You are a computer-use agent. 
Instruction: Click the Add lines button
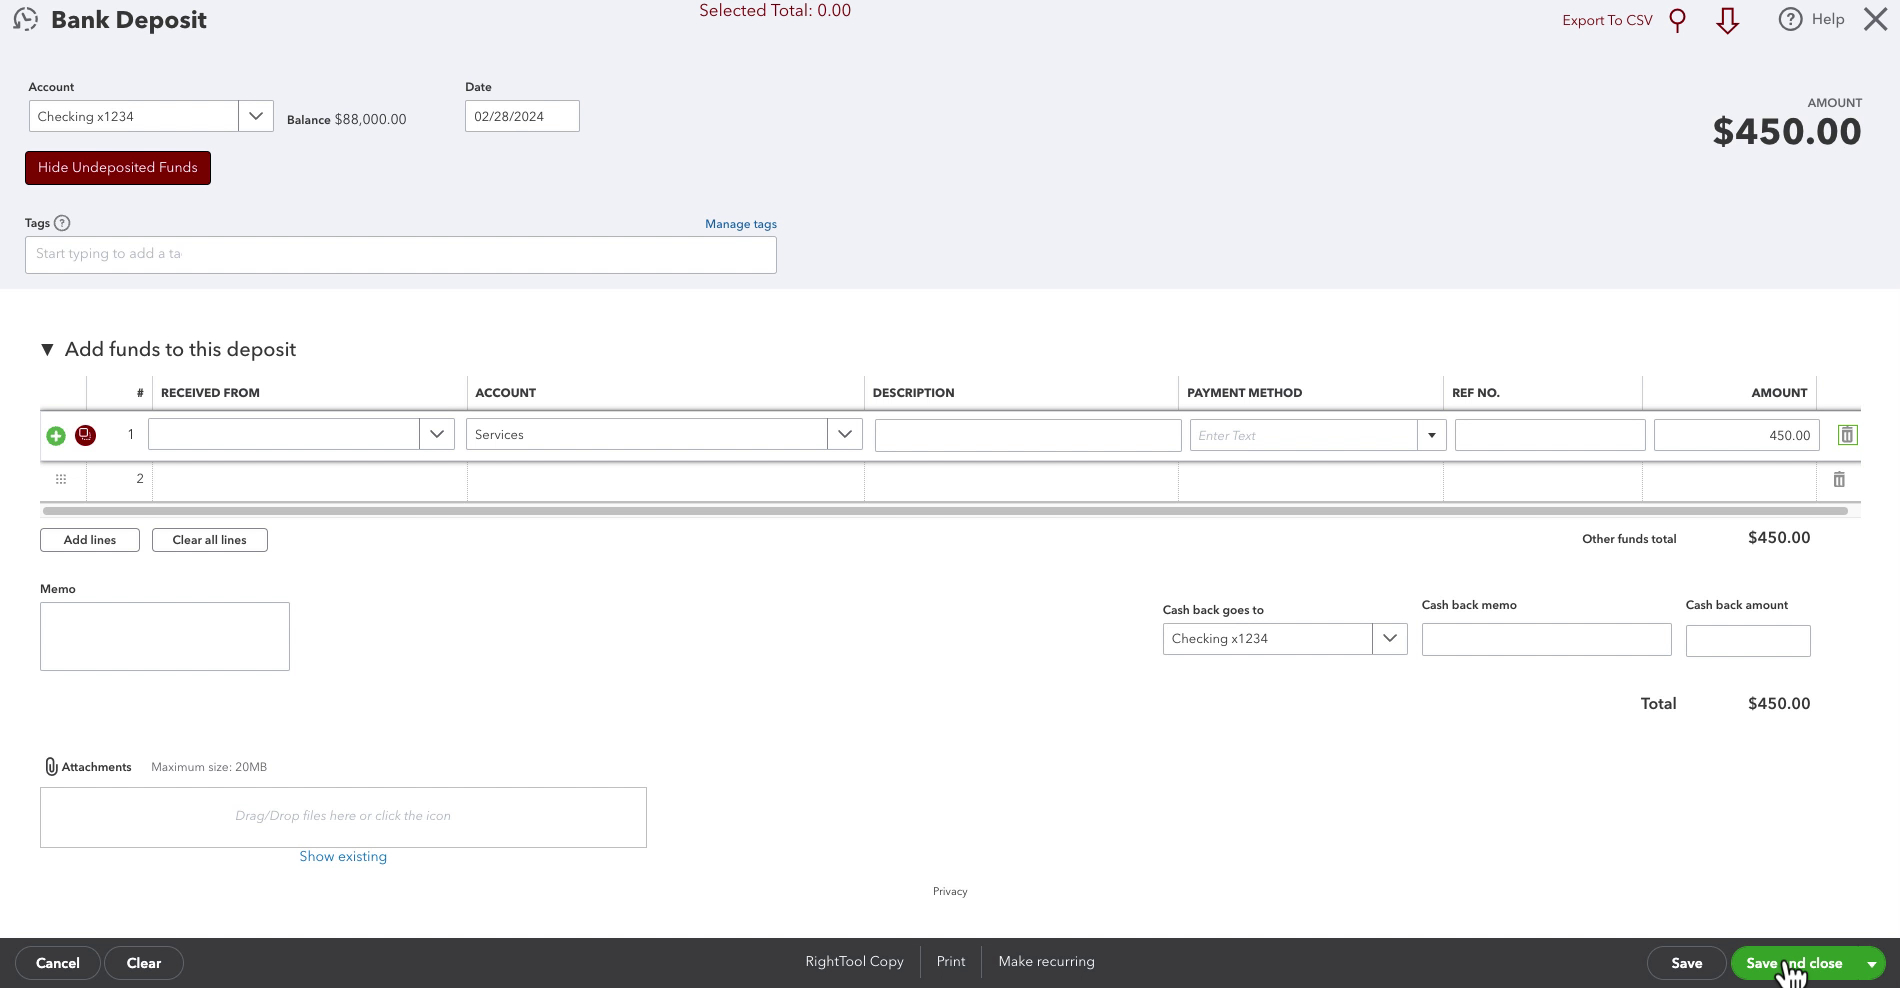pos(90,540)
